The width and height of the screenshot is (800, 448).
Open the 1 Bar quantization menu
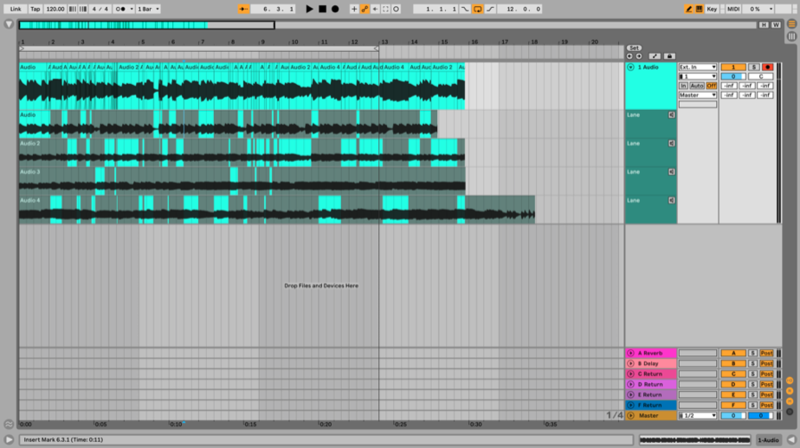click(149, 9)
